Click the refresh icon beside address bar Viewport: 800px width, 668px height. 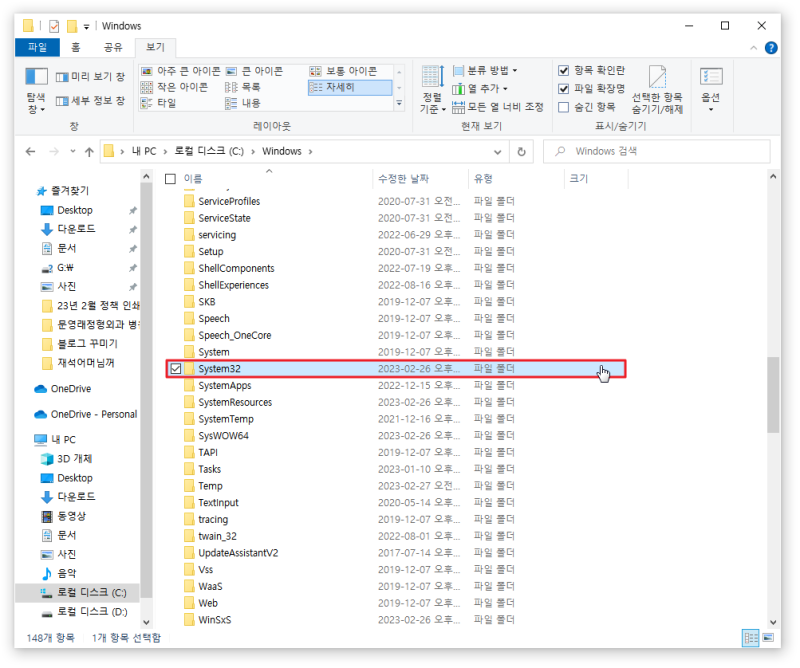point(521,152)
